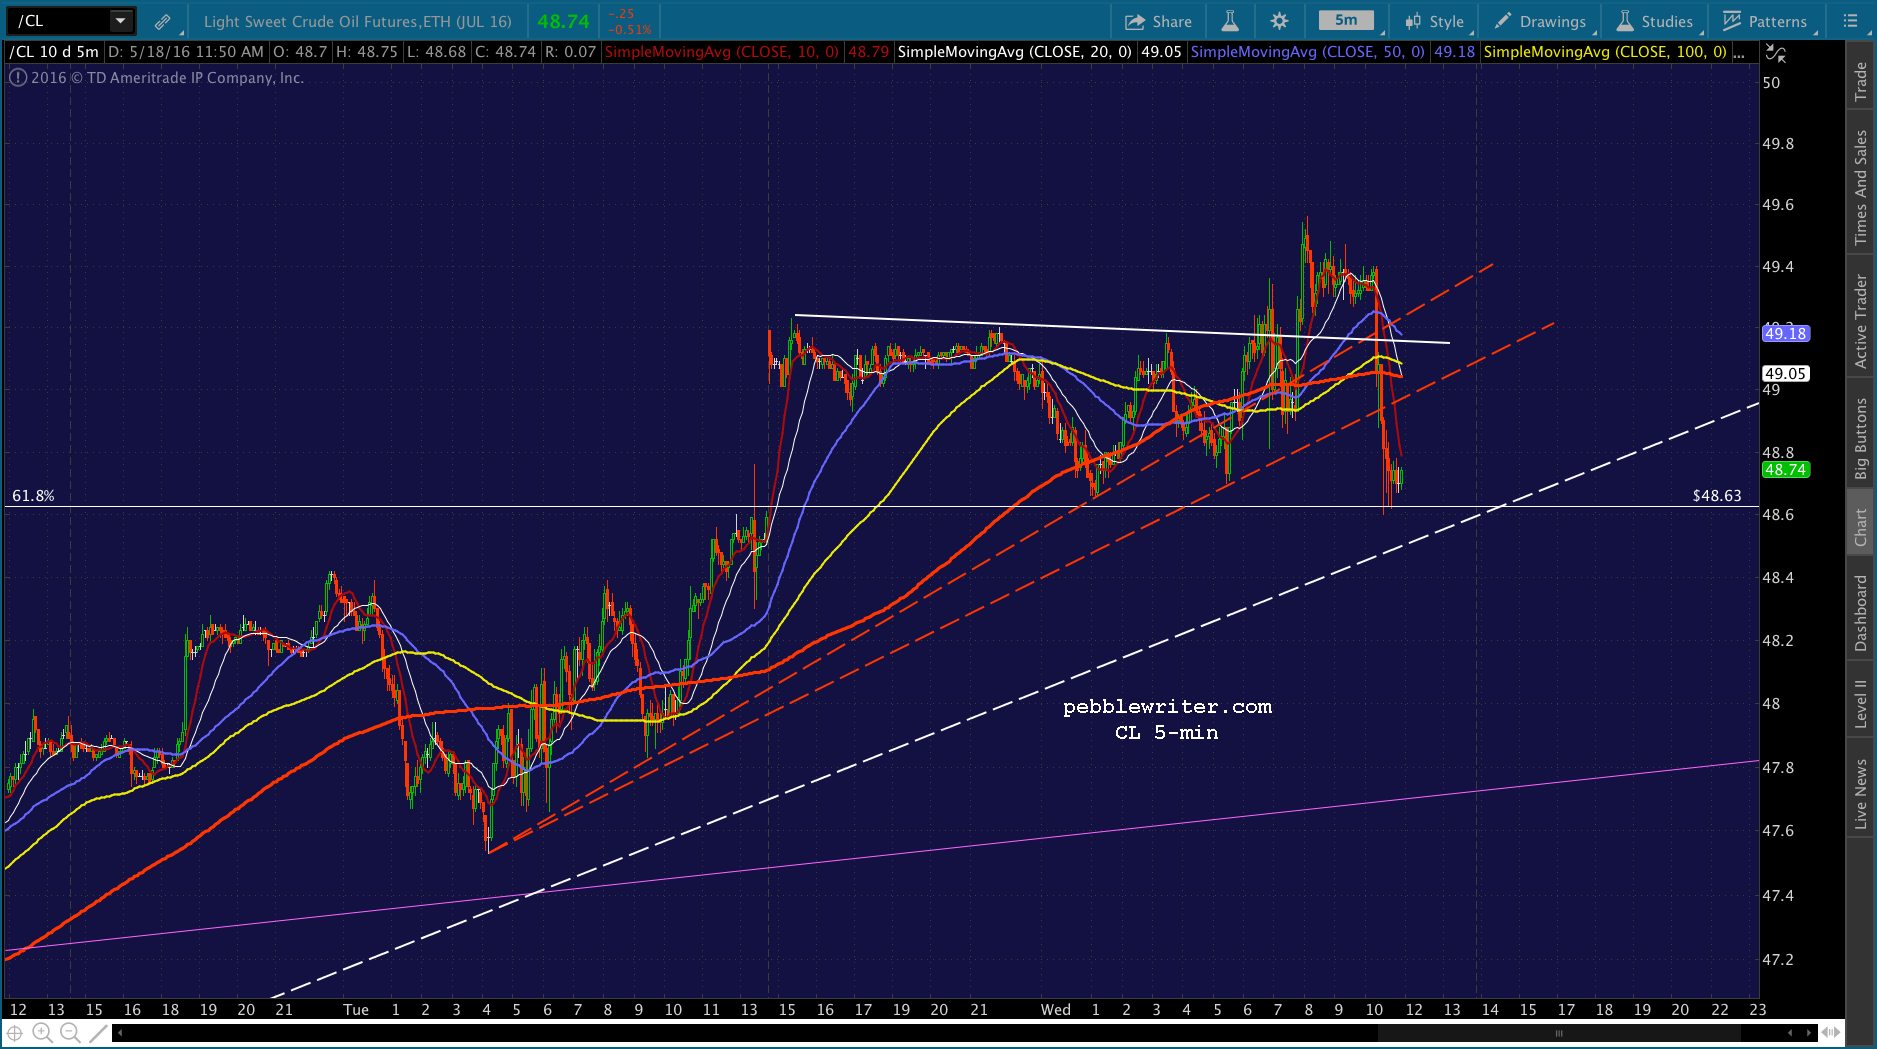Click the $48.63 level price label
The height and width of the screenshot is (1049, 1877).
click(x=1717, y=496)
